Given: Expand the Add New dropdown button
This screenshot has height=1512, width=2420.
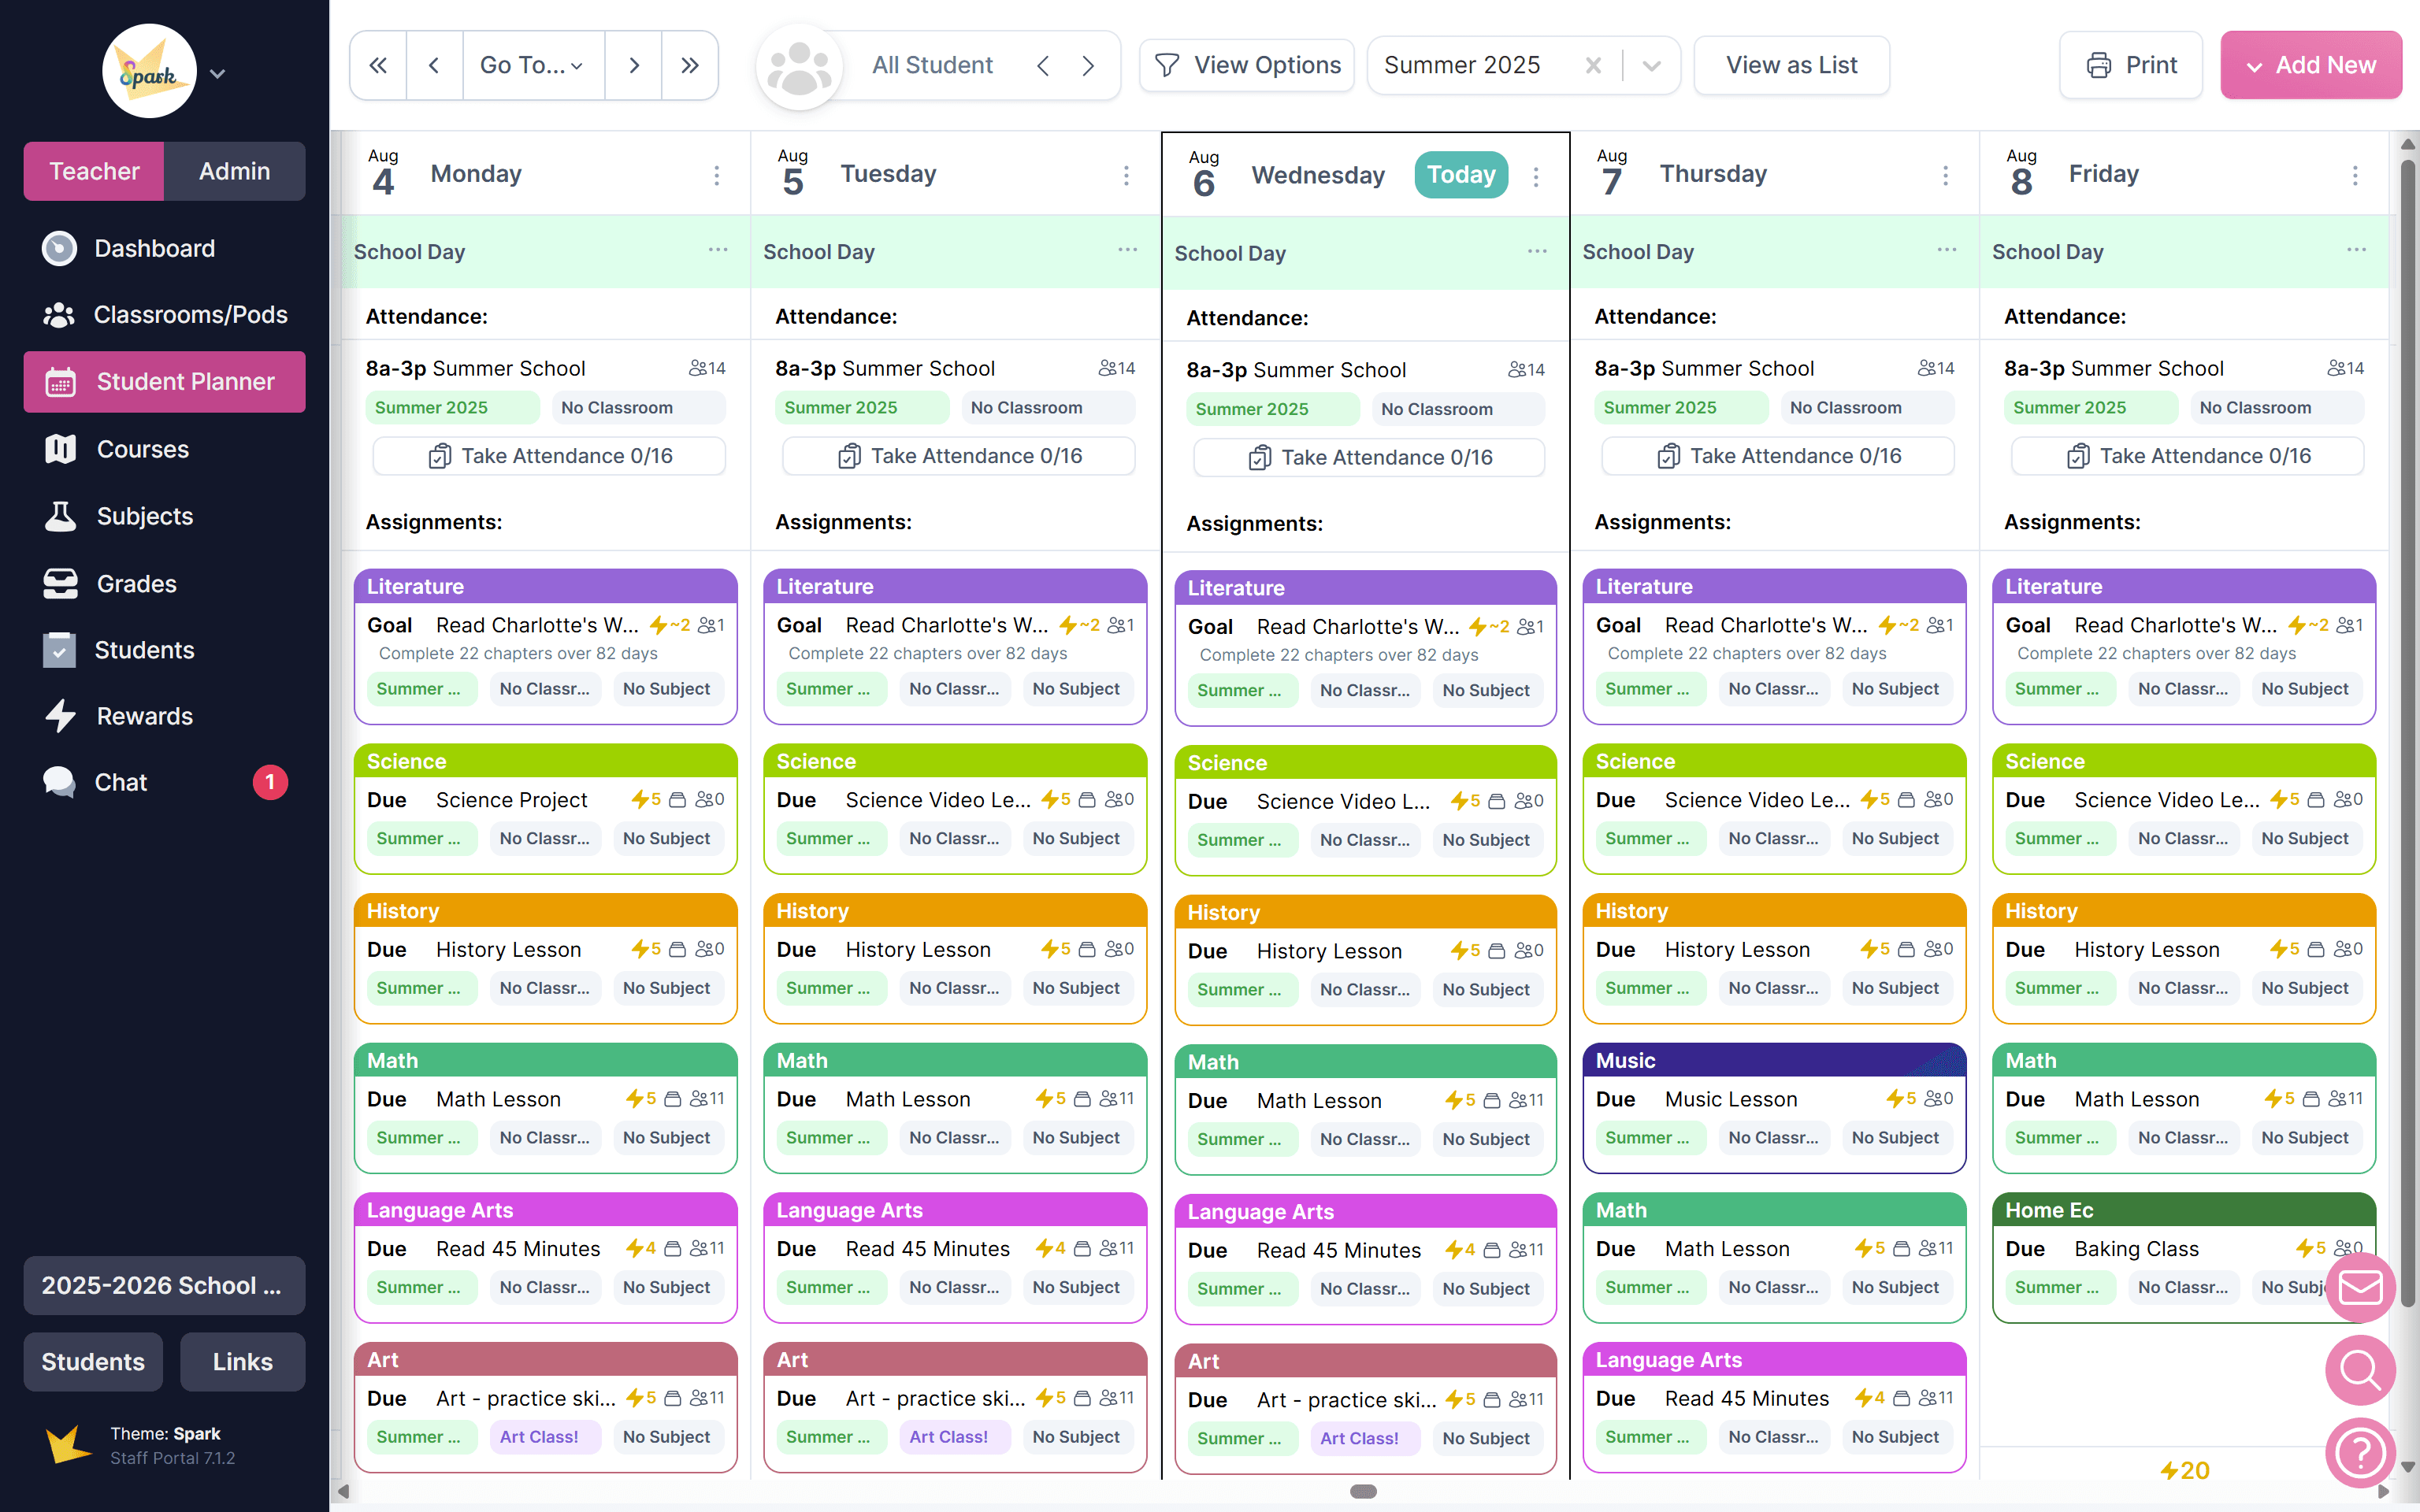Looking at the screenshot, I should click(2310, 65).
